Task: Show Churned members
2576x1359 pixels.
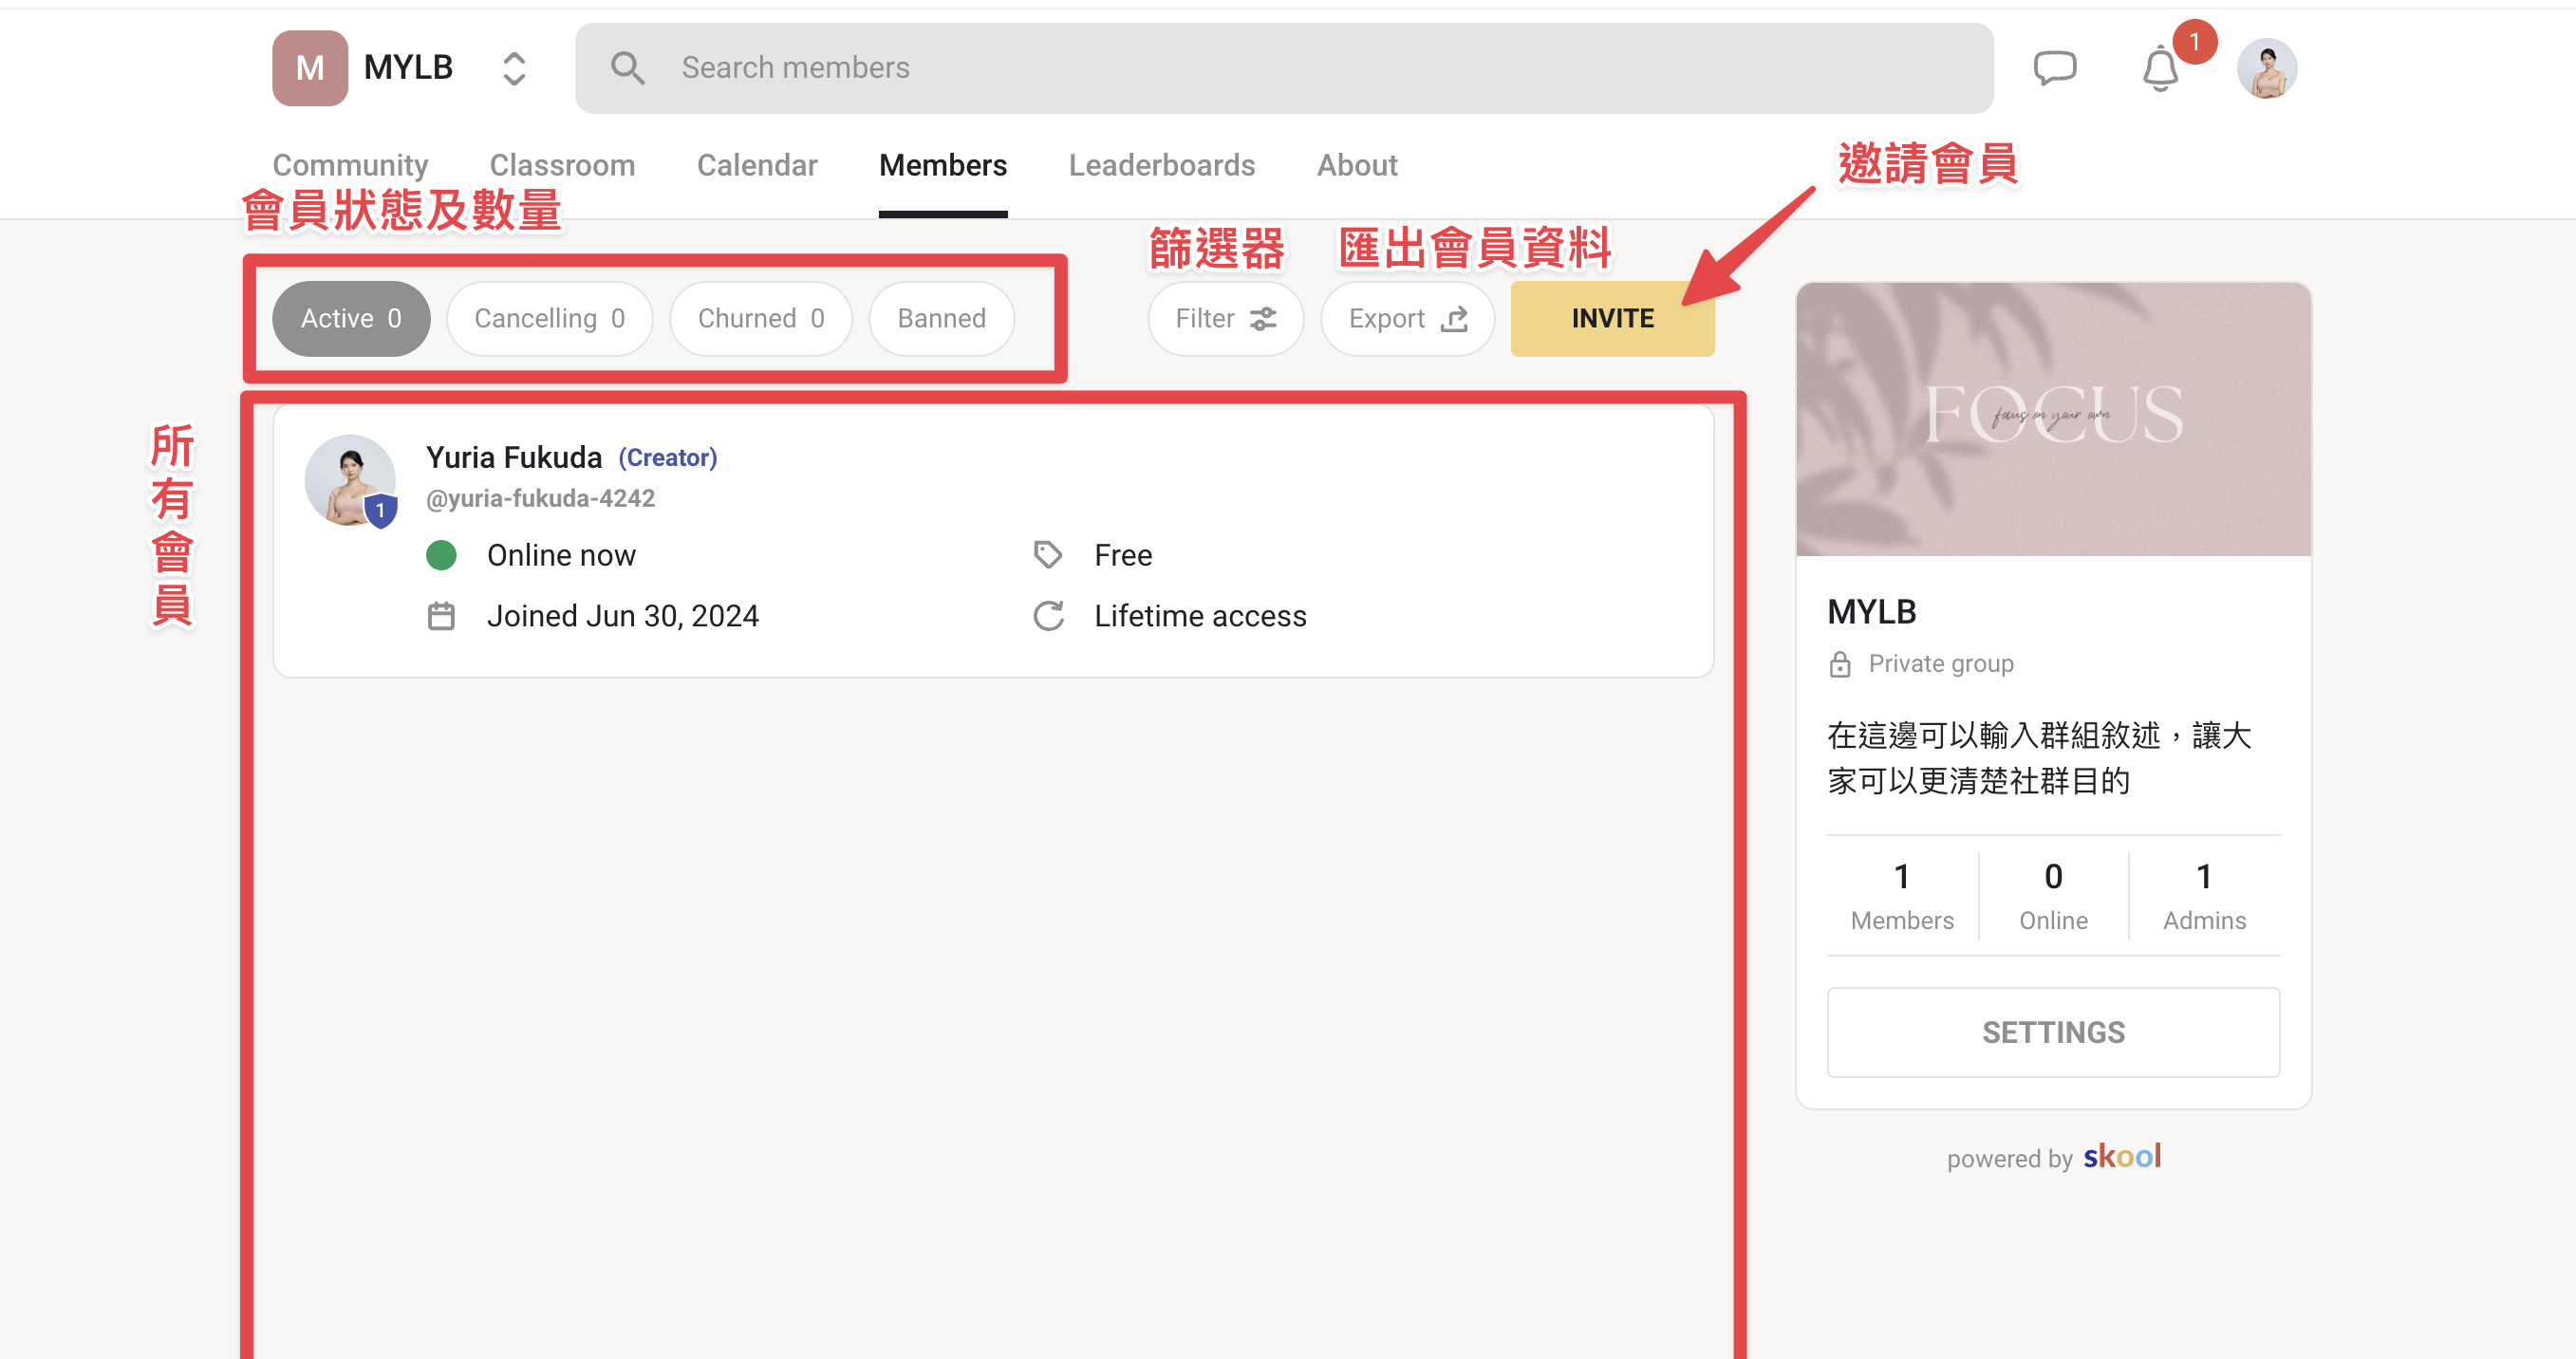Action: click(760, 318)
